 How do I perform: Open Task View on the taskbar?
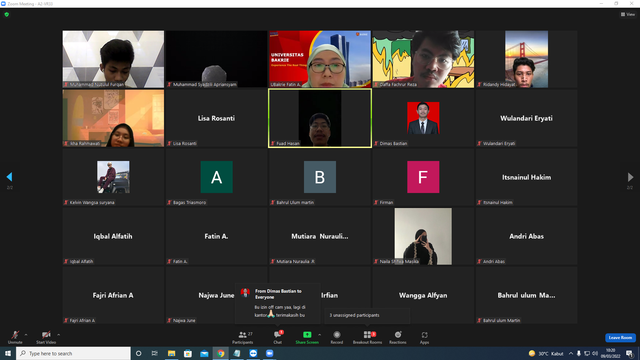coord(155,353)
